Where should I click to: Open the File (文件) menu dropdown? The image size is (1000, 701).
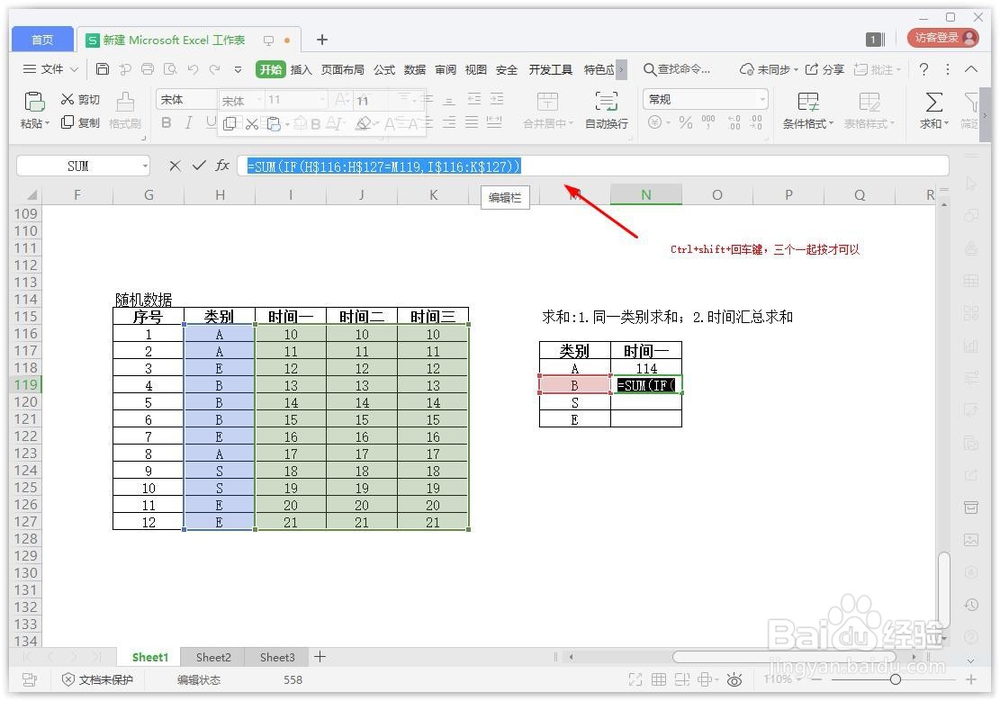[51, 69]
